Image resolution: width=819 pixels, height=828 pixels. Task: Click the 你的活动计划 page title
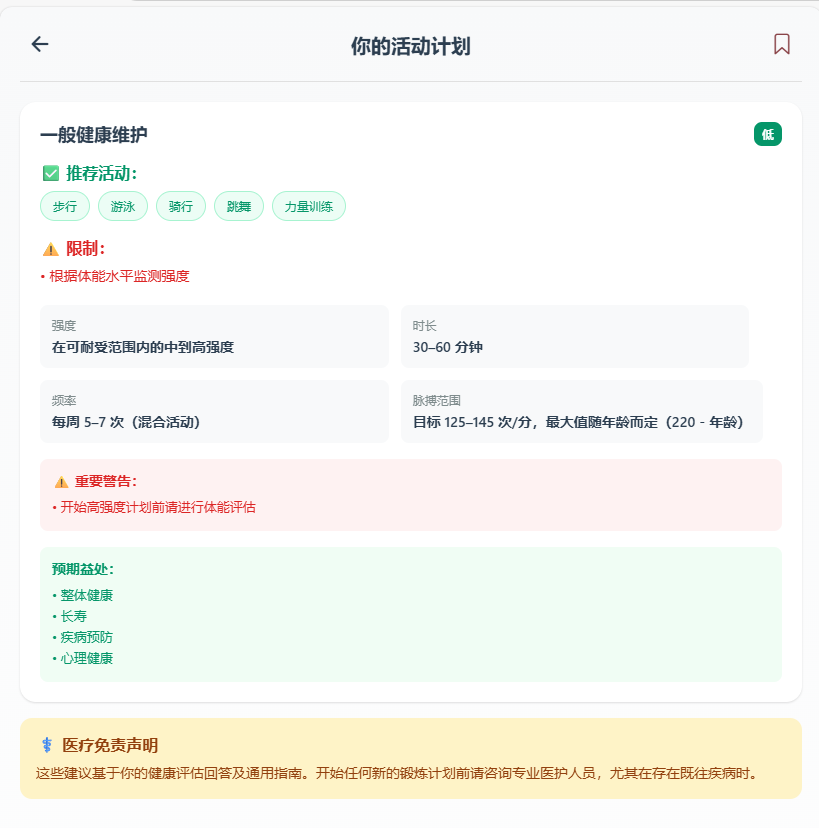pos(410,46)
